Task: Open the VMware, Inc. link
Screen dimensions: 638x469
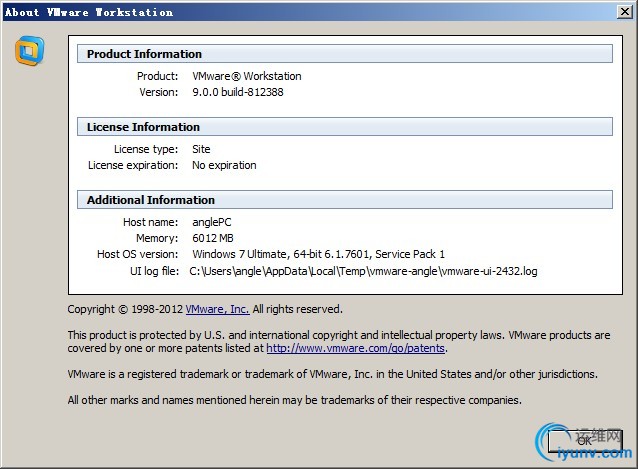Action: pos(217,309)
